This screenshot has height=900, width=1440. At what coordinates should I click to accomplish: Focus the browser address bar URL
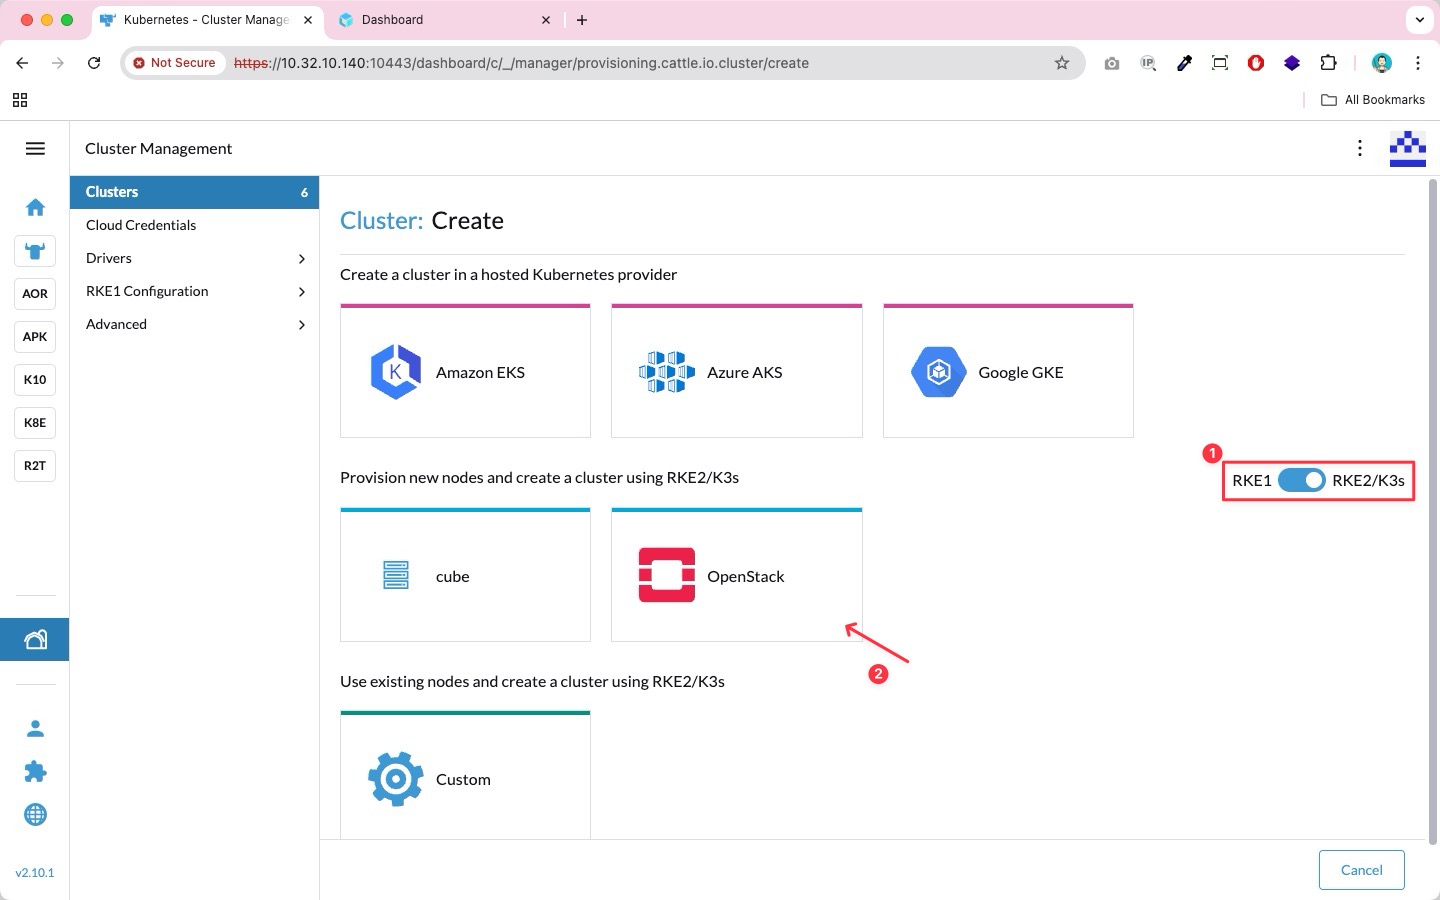(521, 63)
